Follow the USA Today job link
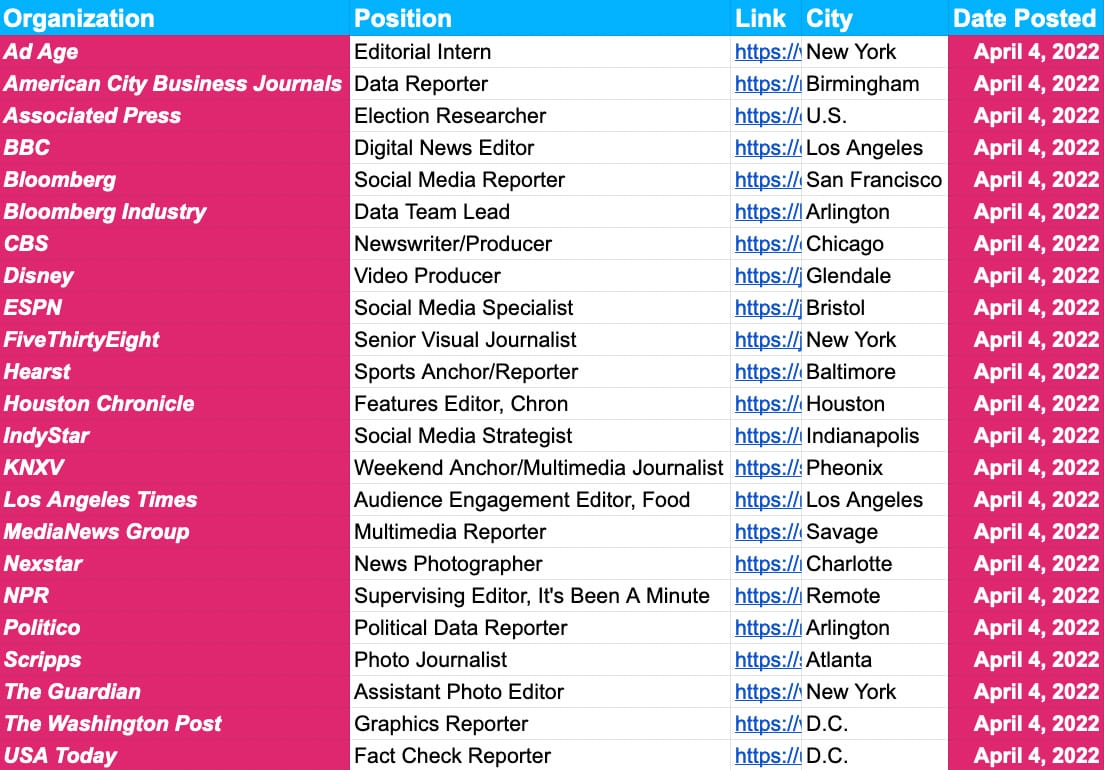Viewport: 1104px width, 770px height. 767,756
